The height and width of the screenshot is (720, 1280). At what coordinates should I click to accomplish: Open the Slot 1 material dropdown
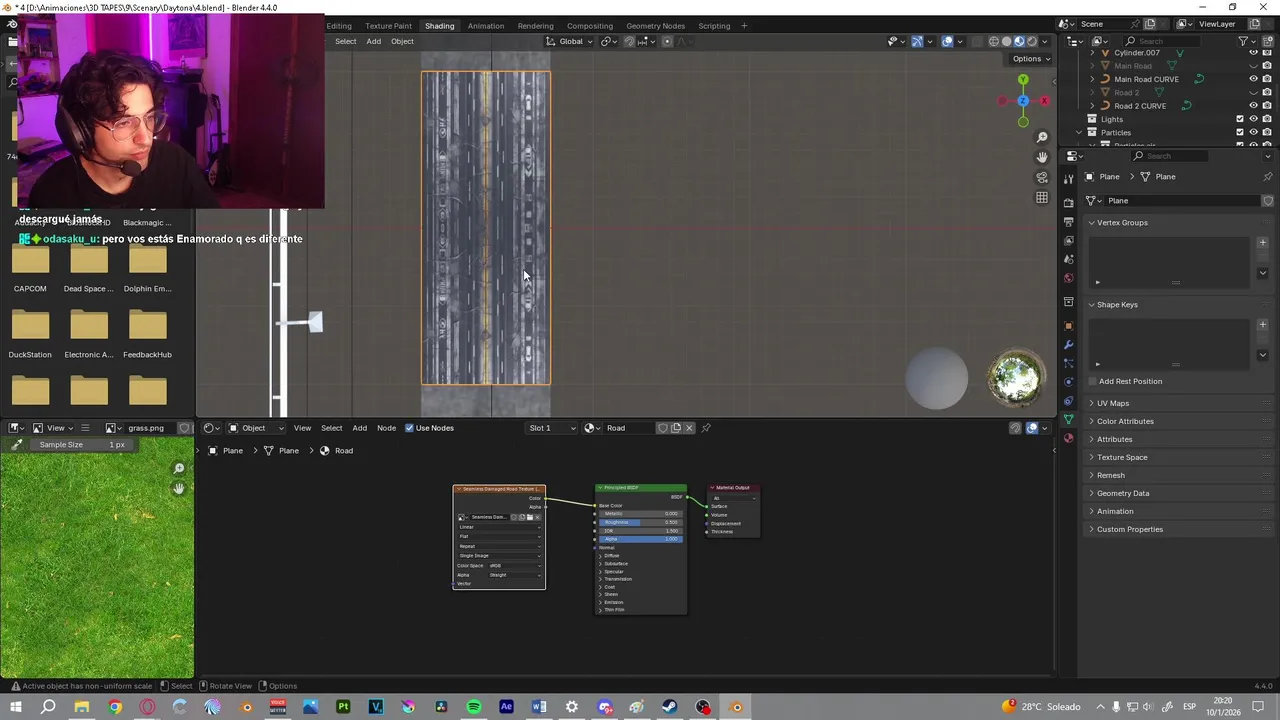[552, 428]
